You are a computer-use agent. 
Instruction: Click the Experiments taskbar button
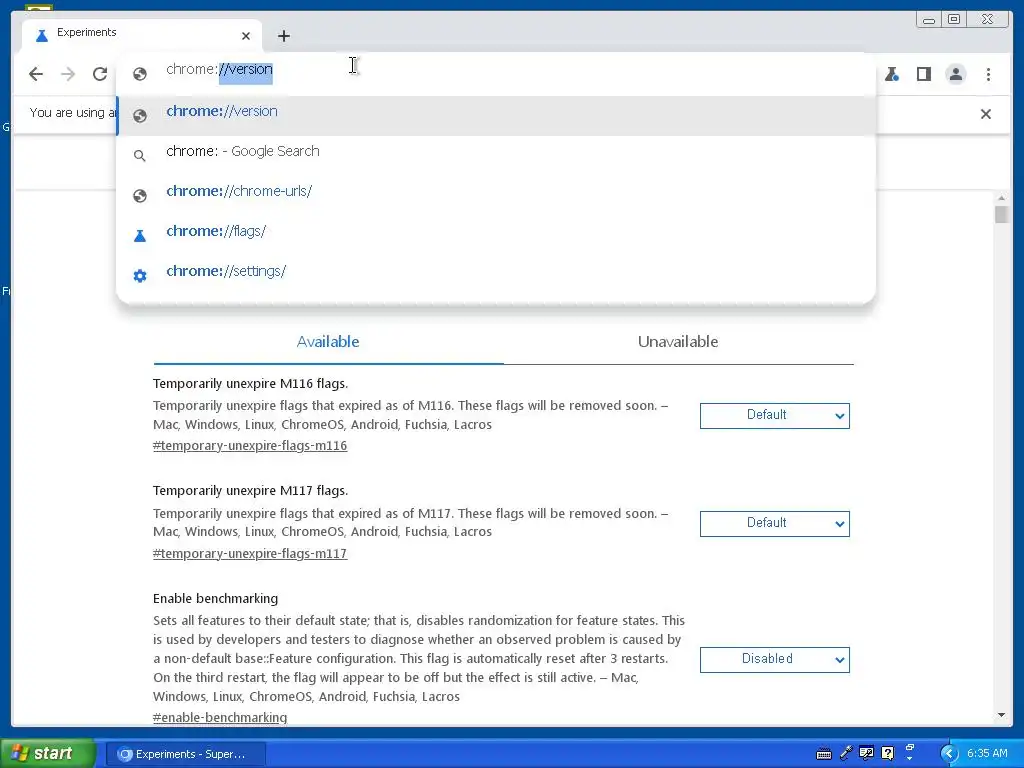pos(185,754)
